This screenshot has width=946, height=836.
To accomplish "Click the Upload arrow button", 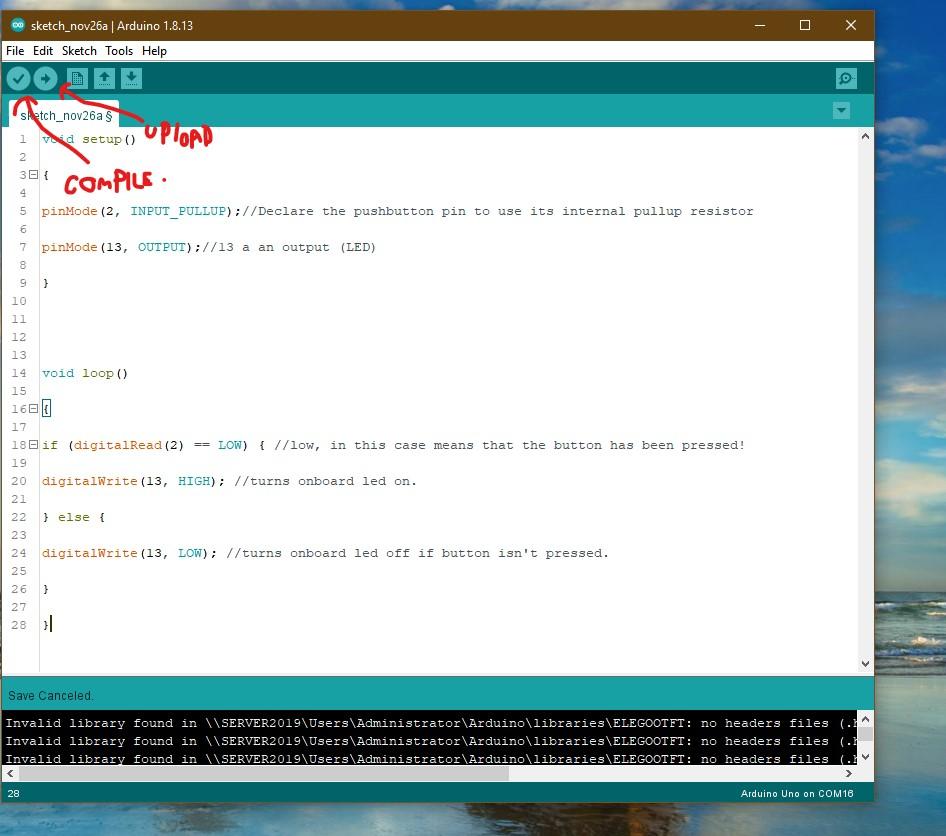I will [45, 78].
